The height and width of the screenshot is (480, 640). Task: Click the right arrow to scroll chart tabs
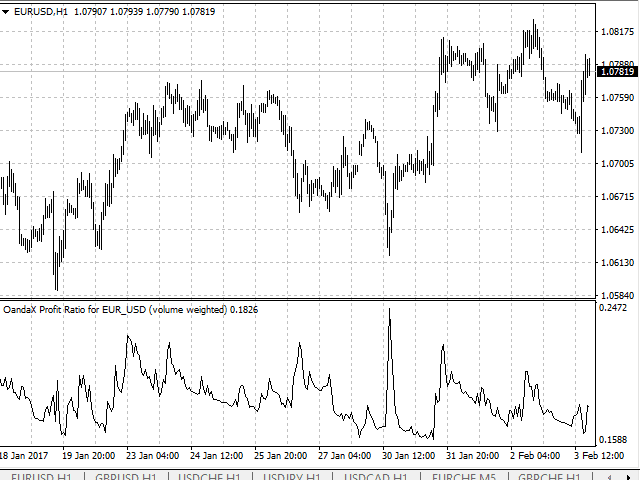pos(629,477)
